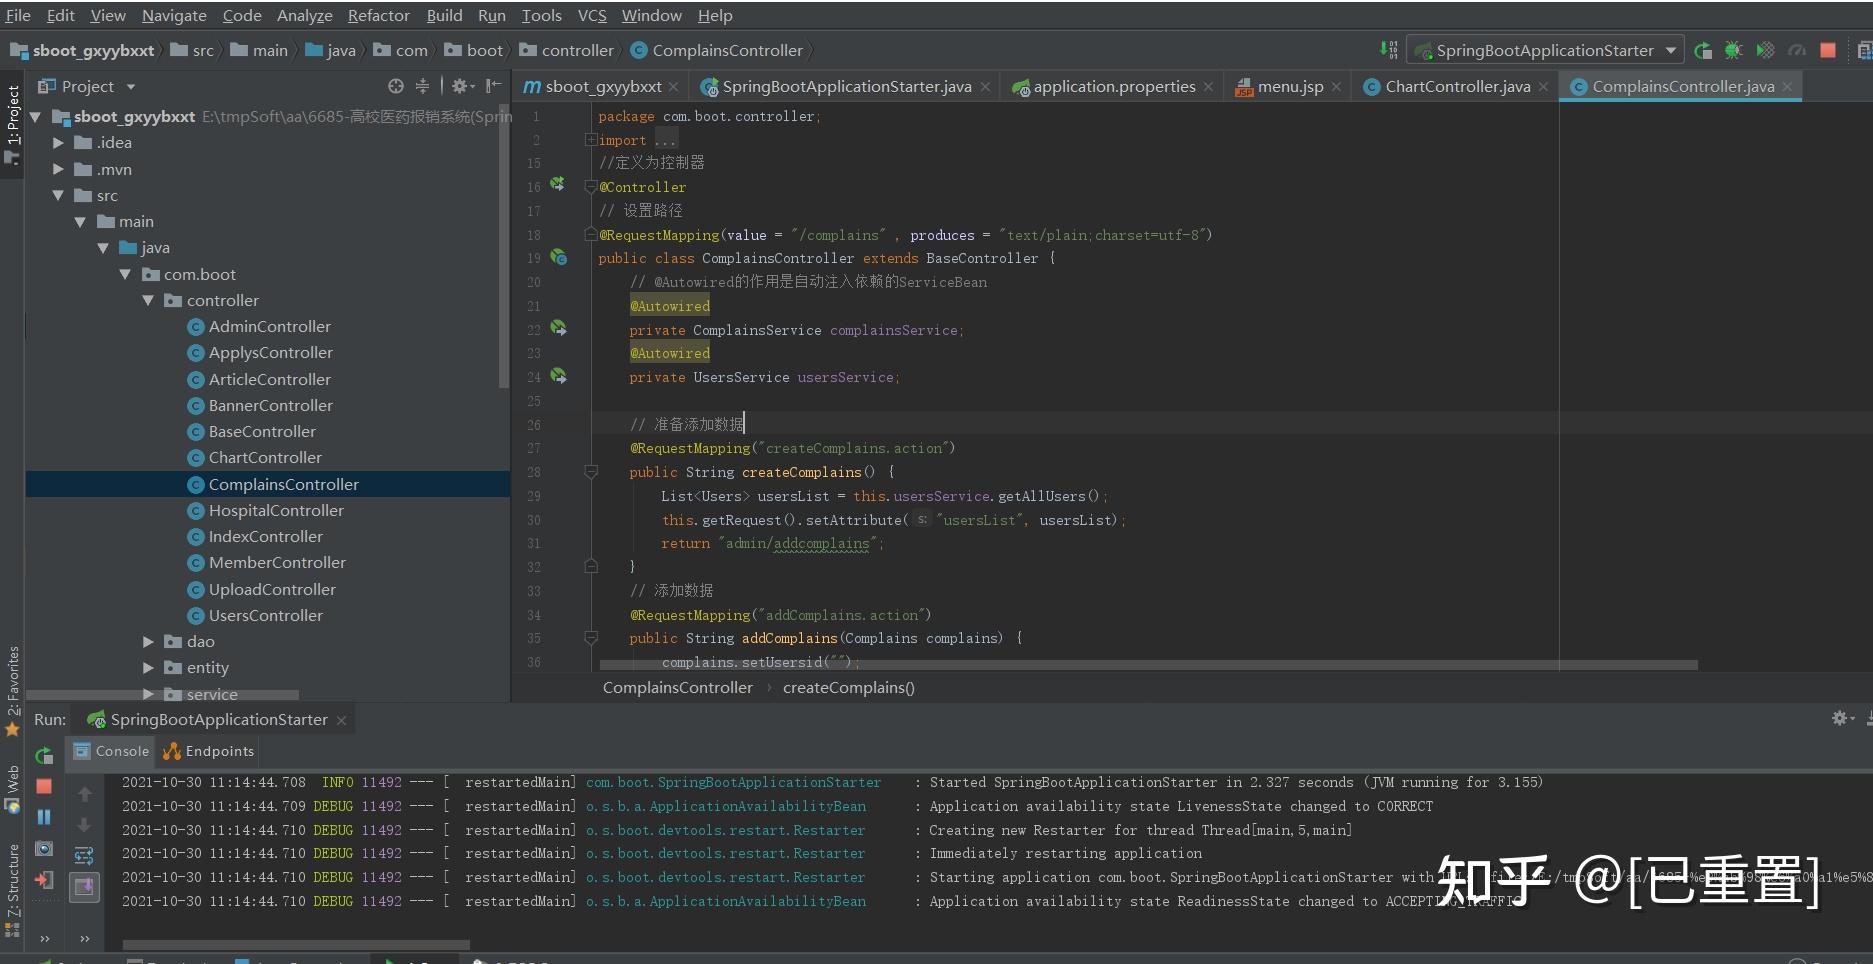Expand the entity package

coord(148,667)
